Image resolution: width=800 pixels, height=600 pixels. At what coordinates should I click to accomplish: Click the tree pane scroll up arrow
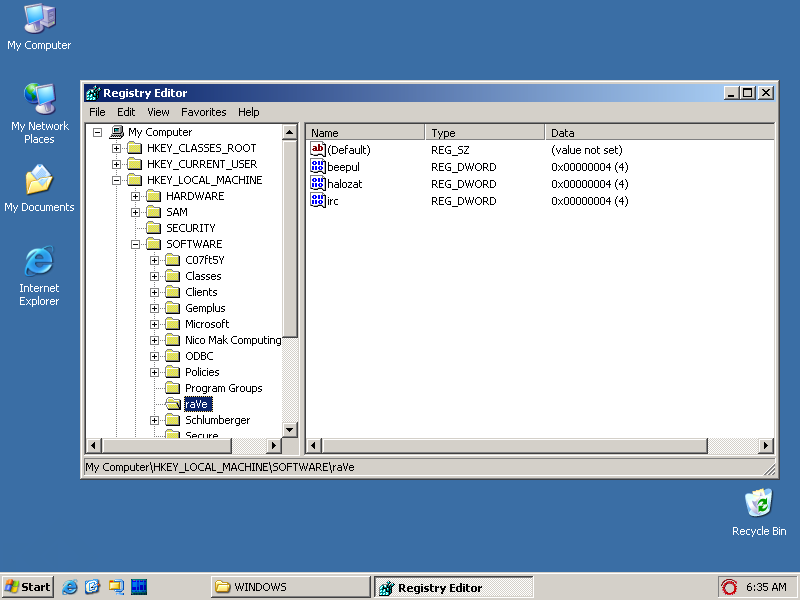289,133
